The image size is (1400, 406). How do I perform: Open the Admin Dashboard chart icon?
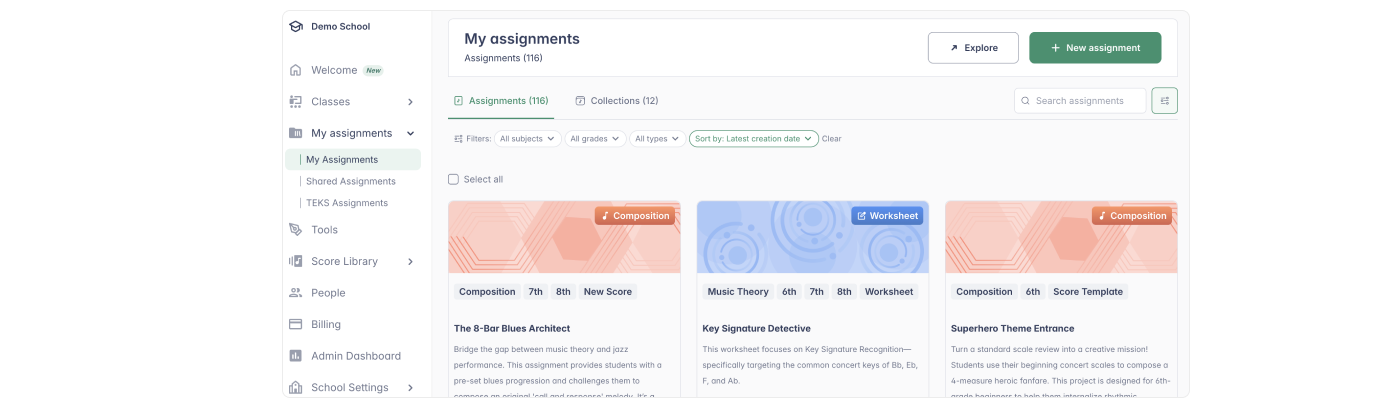coord(296,356)
